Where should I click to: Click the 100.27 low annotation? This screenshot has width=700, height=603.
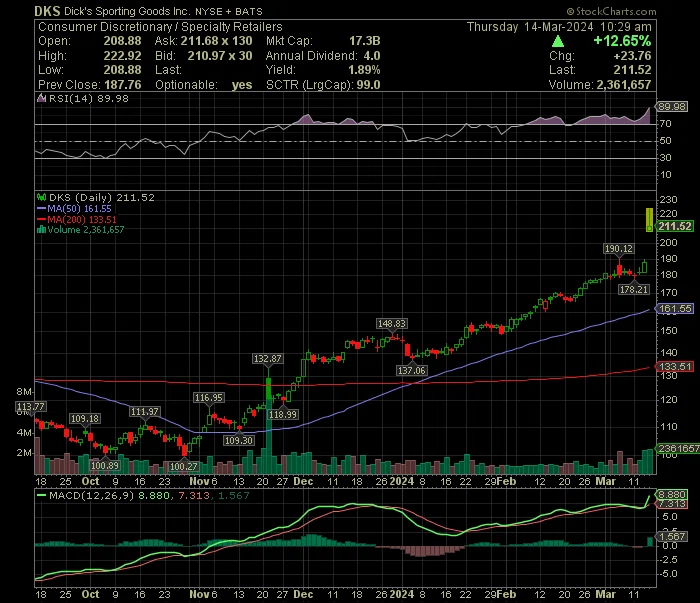point(183,466)
